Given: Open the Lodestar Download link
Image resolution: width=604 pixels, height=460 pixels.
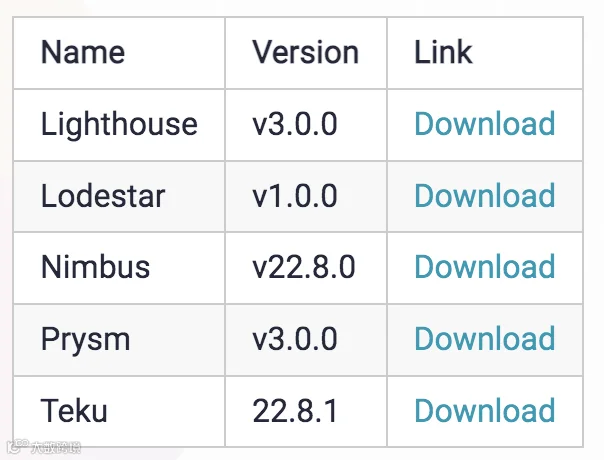Looking at the screenshot, I should click(x=485, y=196).
